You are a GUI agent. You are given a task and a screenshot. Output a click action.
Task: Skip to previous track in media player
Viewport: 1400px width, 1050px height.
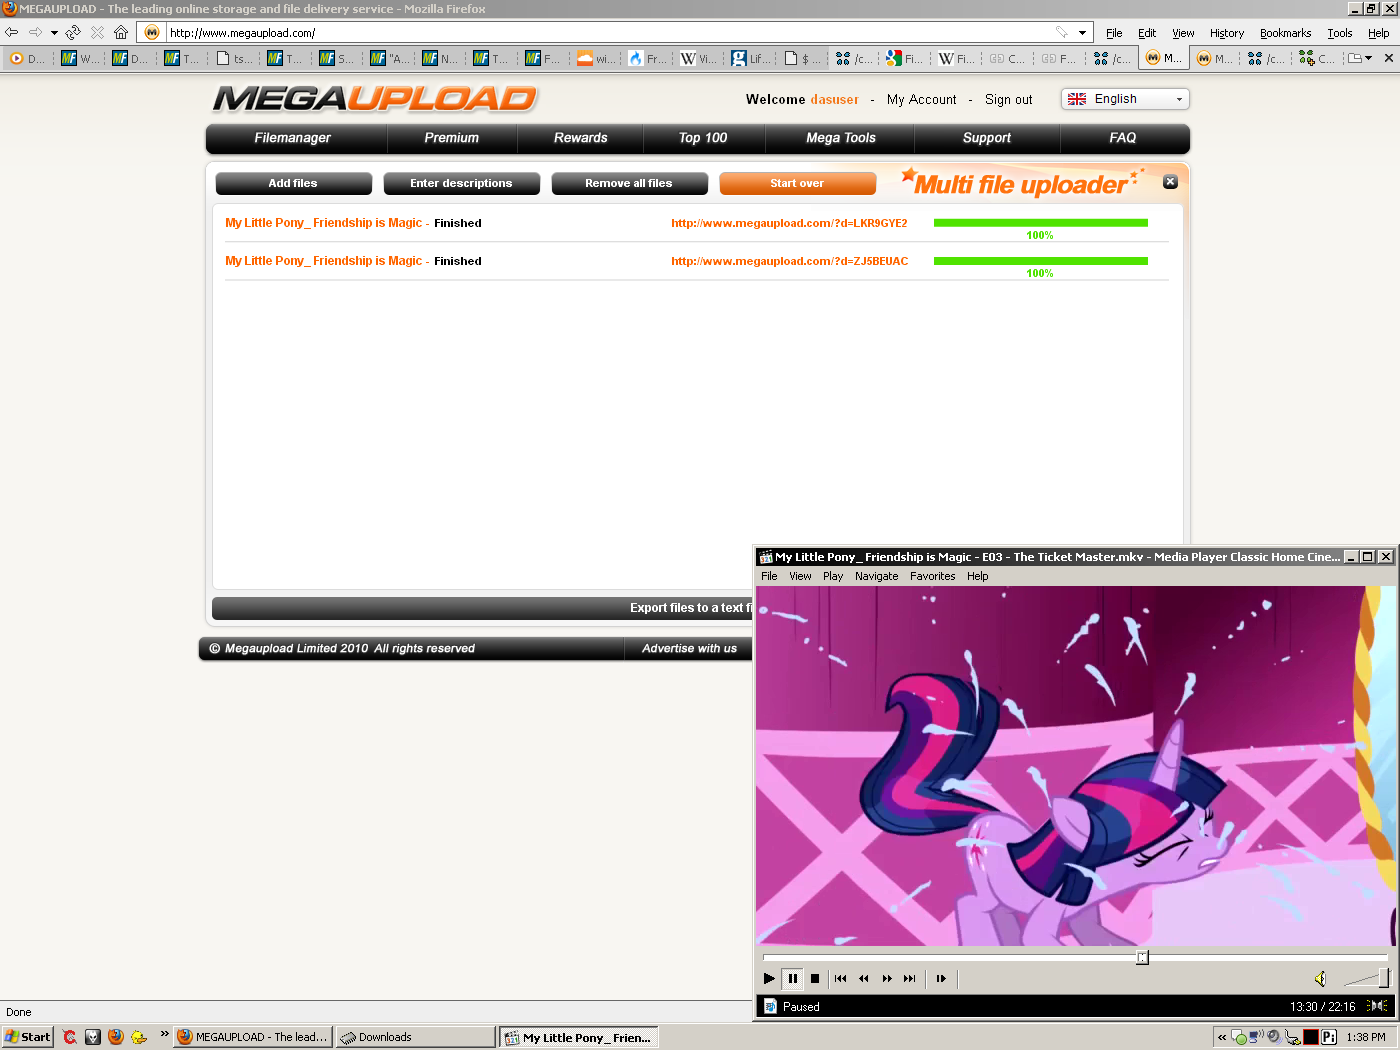(840, 979)
